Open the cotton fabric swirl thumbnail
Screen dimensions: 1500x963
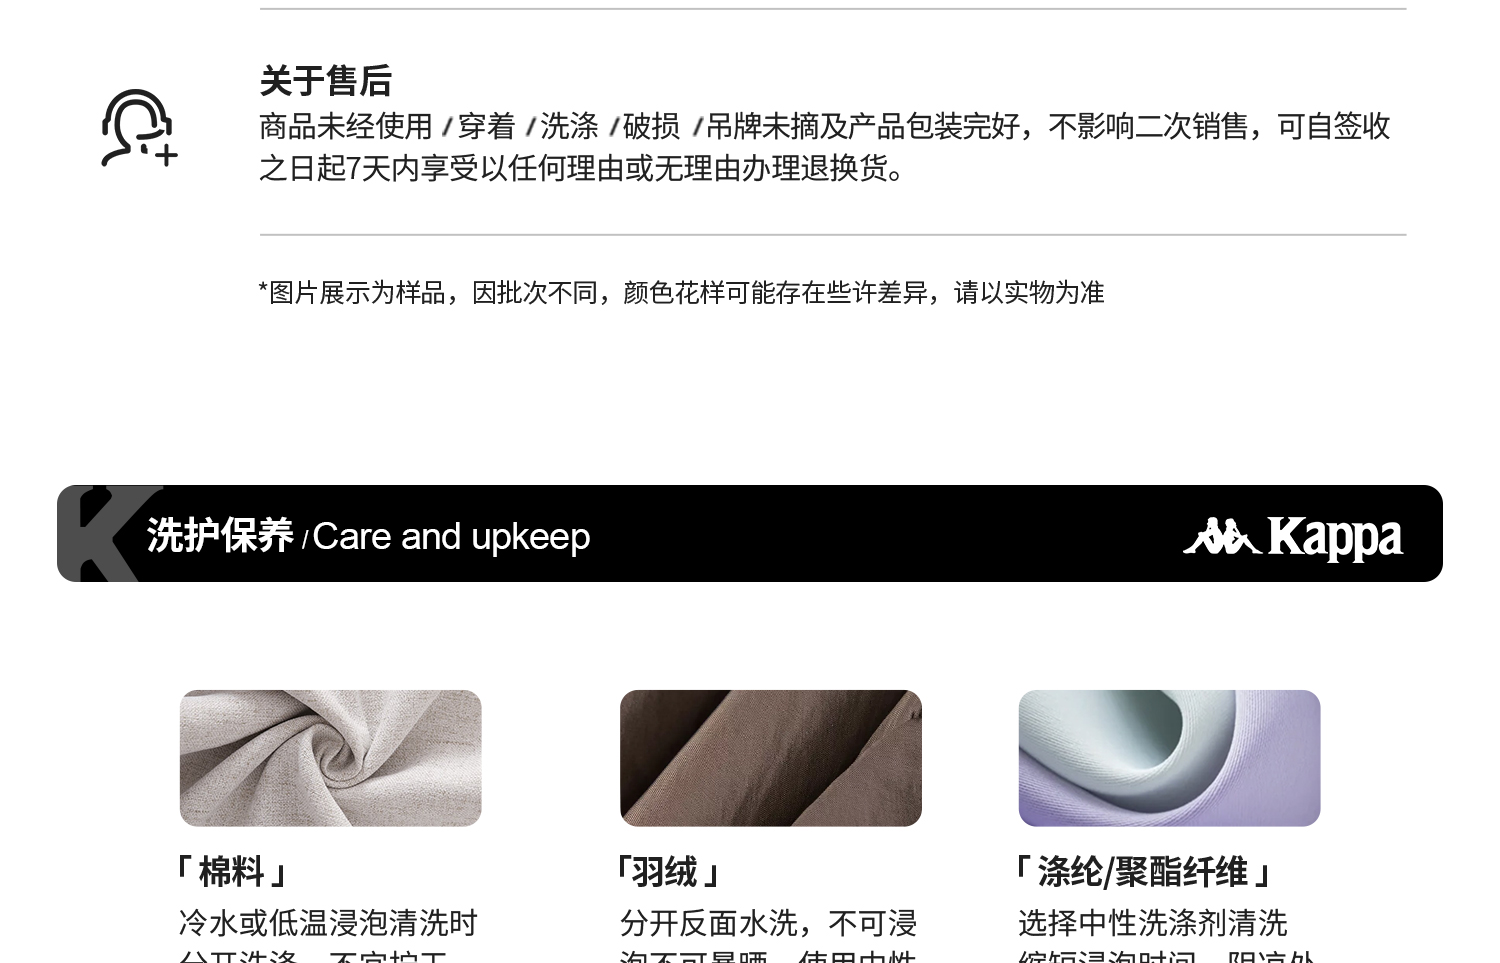(330, 758)
